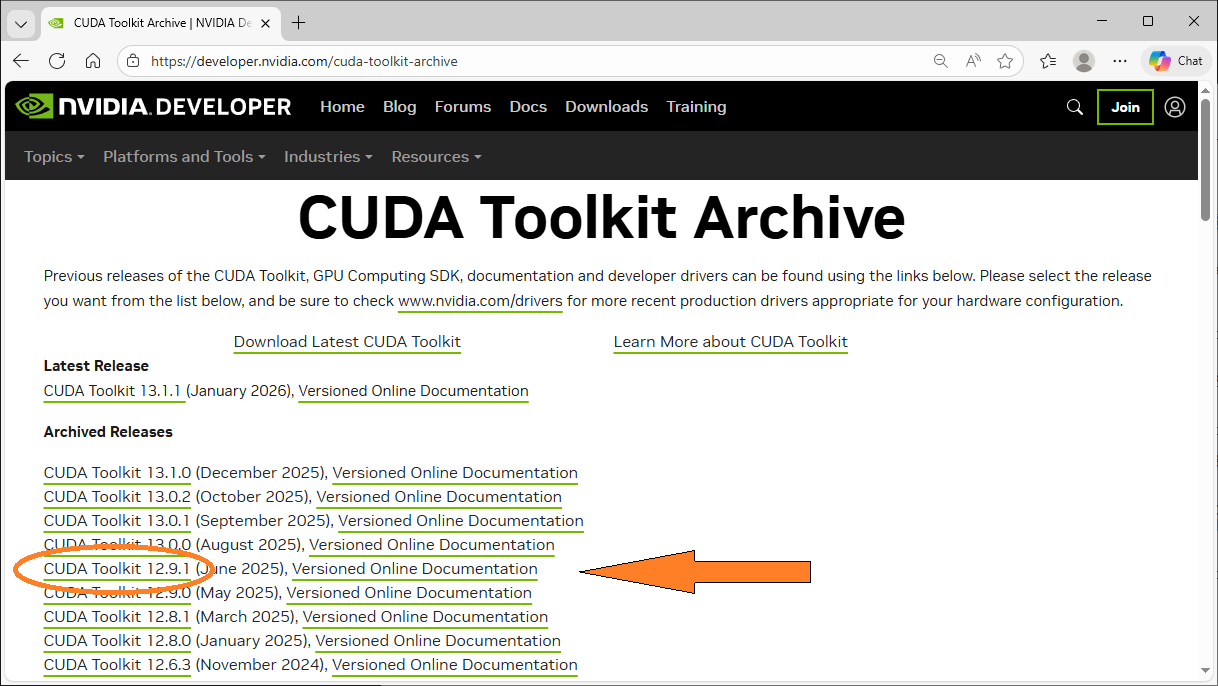Open the CUDA Toolkit 12.9.1 link
1218x686 pixels.
pyautogui.click(x=116, y=568)
